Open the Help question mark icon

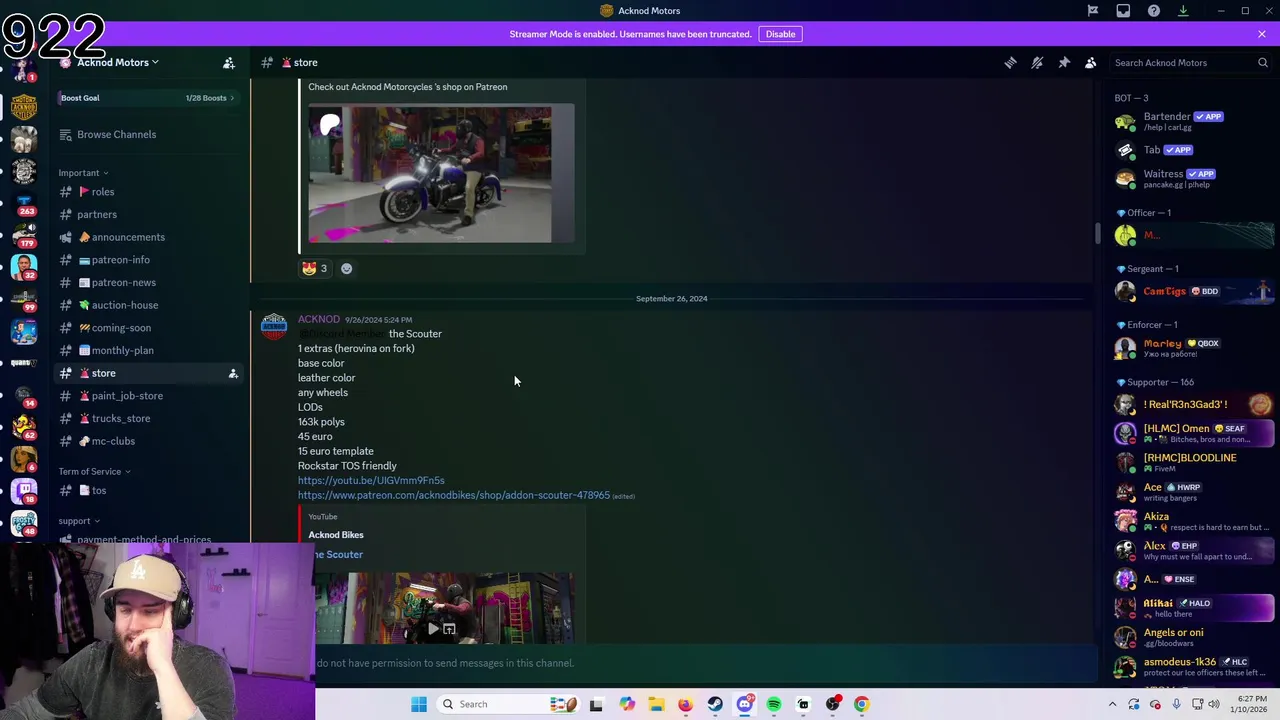click(1154, 11)
